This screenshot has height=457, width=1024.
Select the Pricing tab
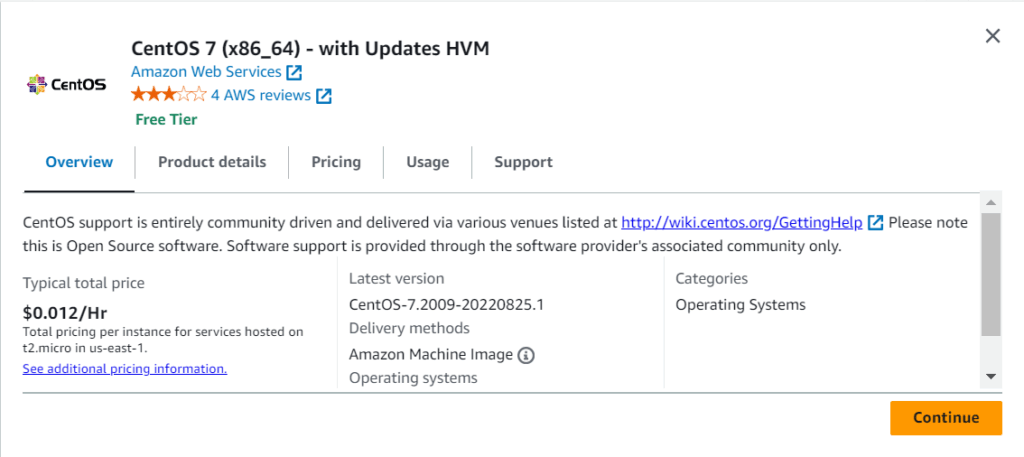click(336, 162)
